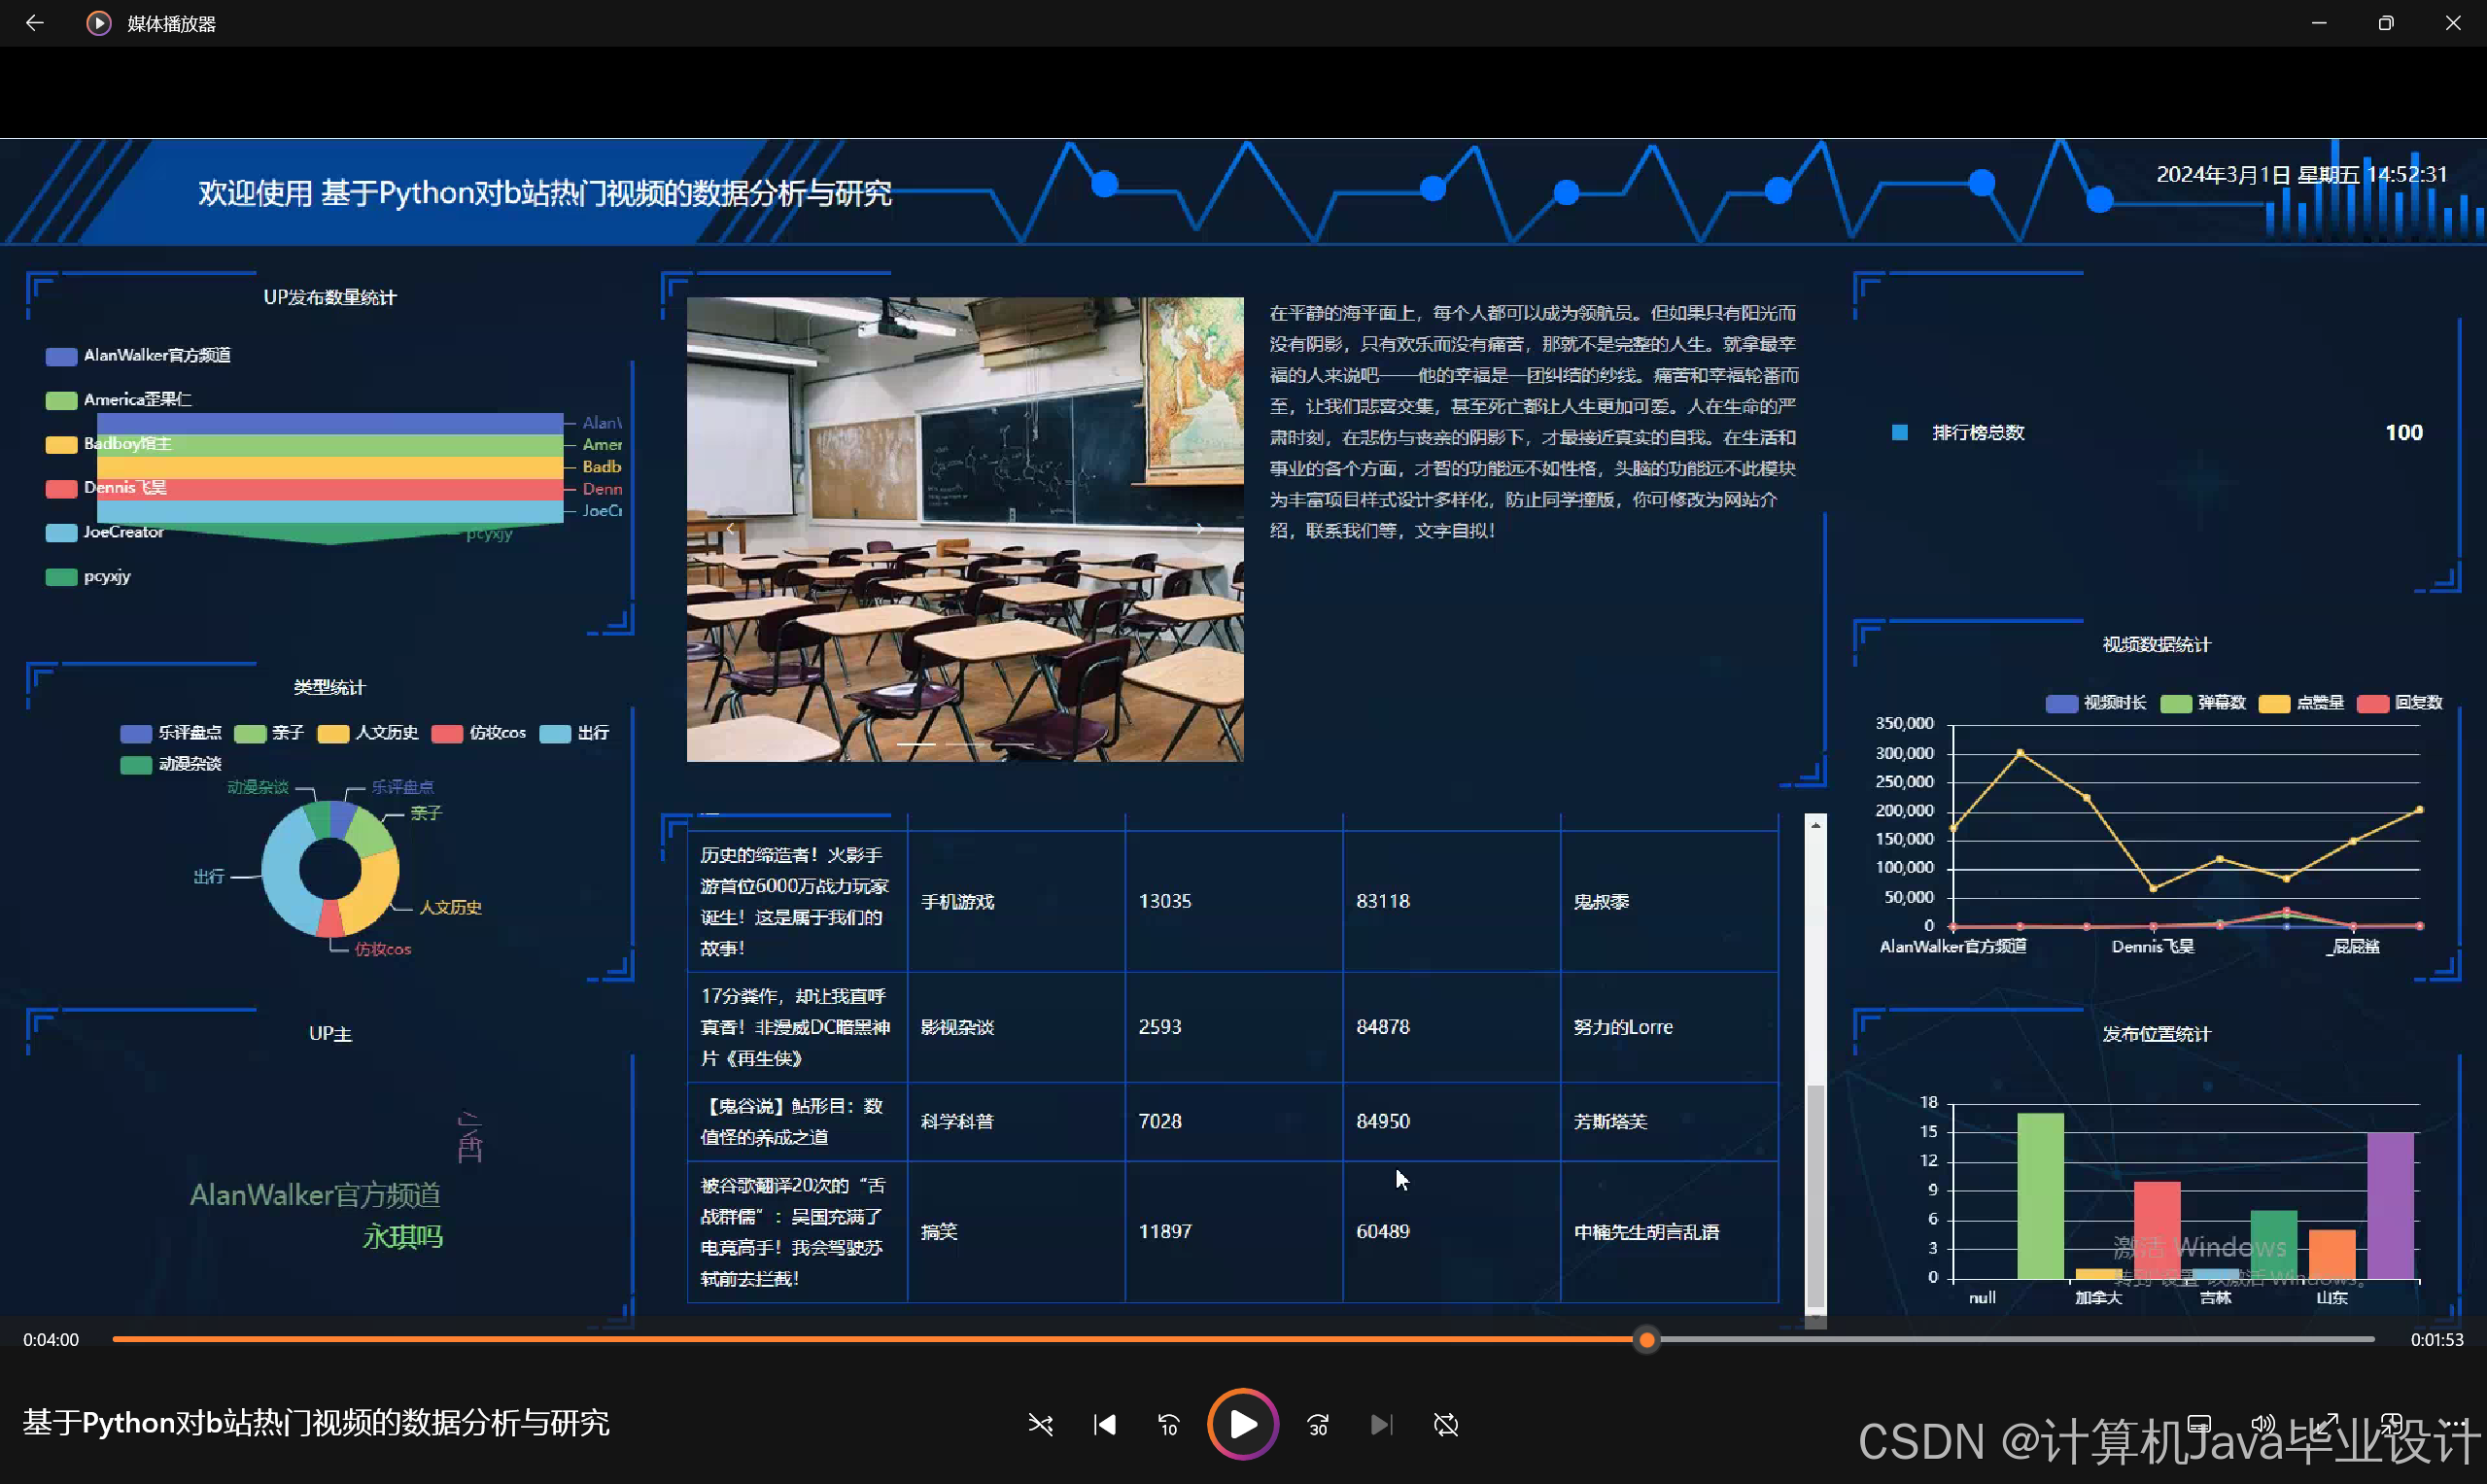Open the subtitles and captions menu
This screenshot has width=2487, height=1484.
2199,1424
